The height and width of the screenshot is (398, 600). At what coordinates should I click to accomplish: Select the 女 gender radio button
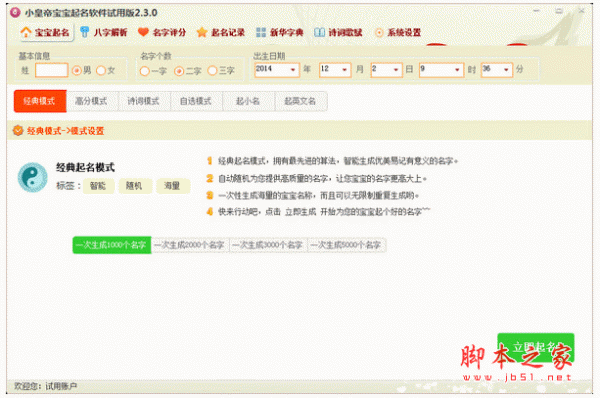[x=101, y=70]
